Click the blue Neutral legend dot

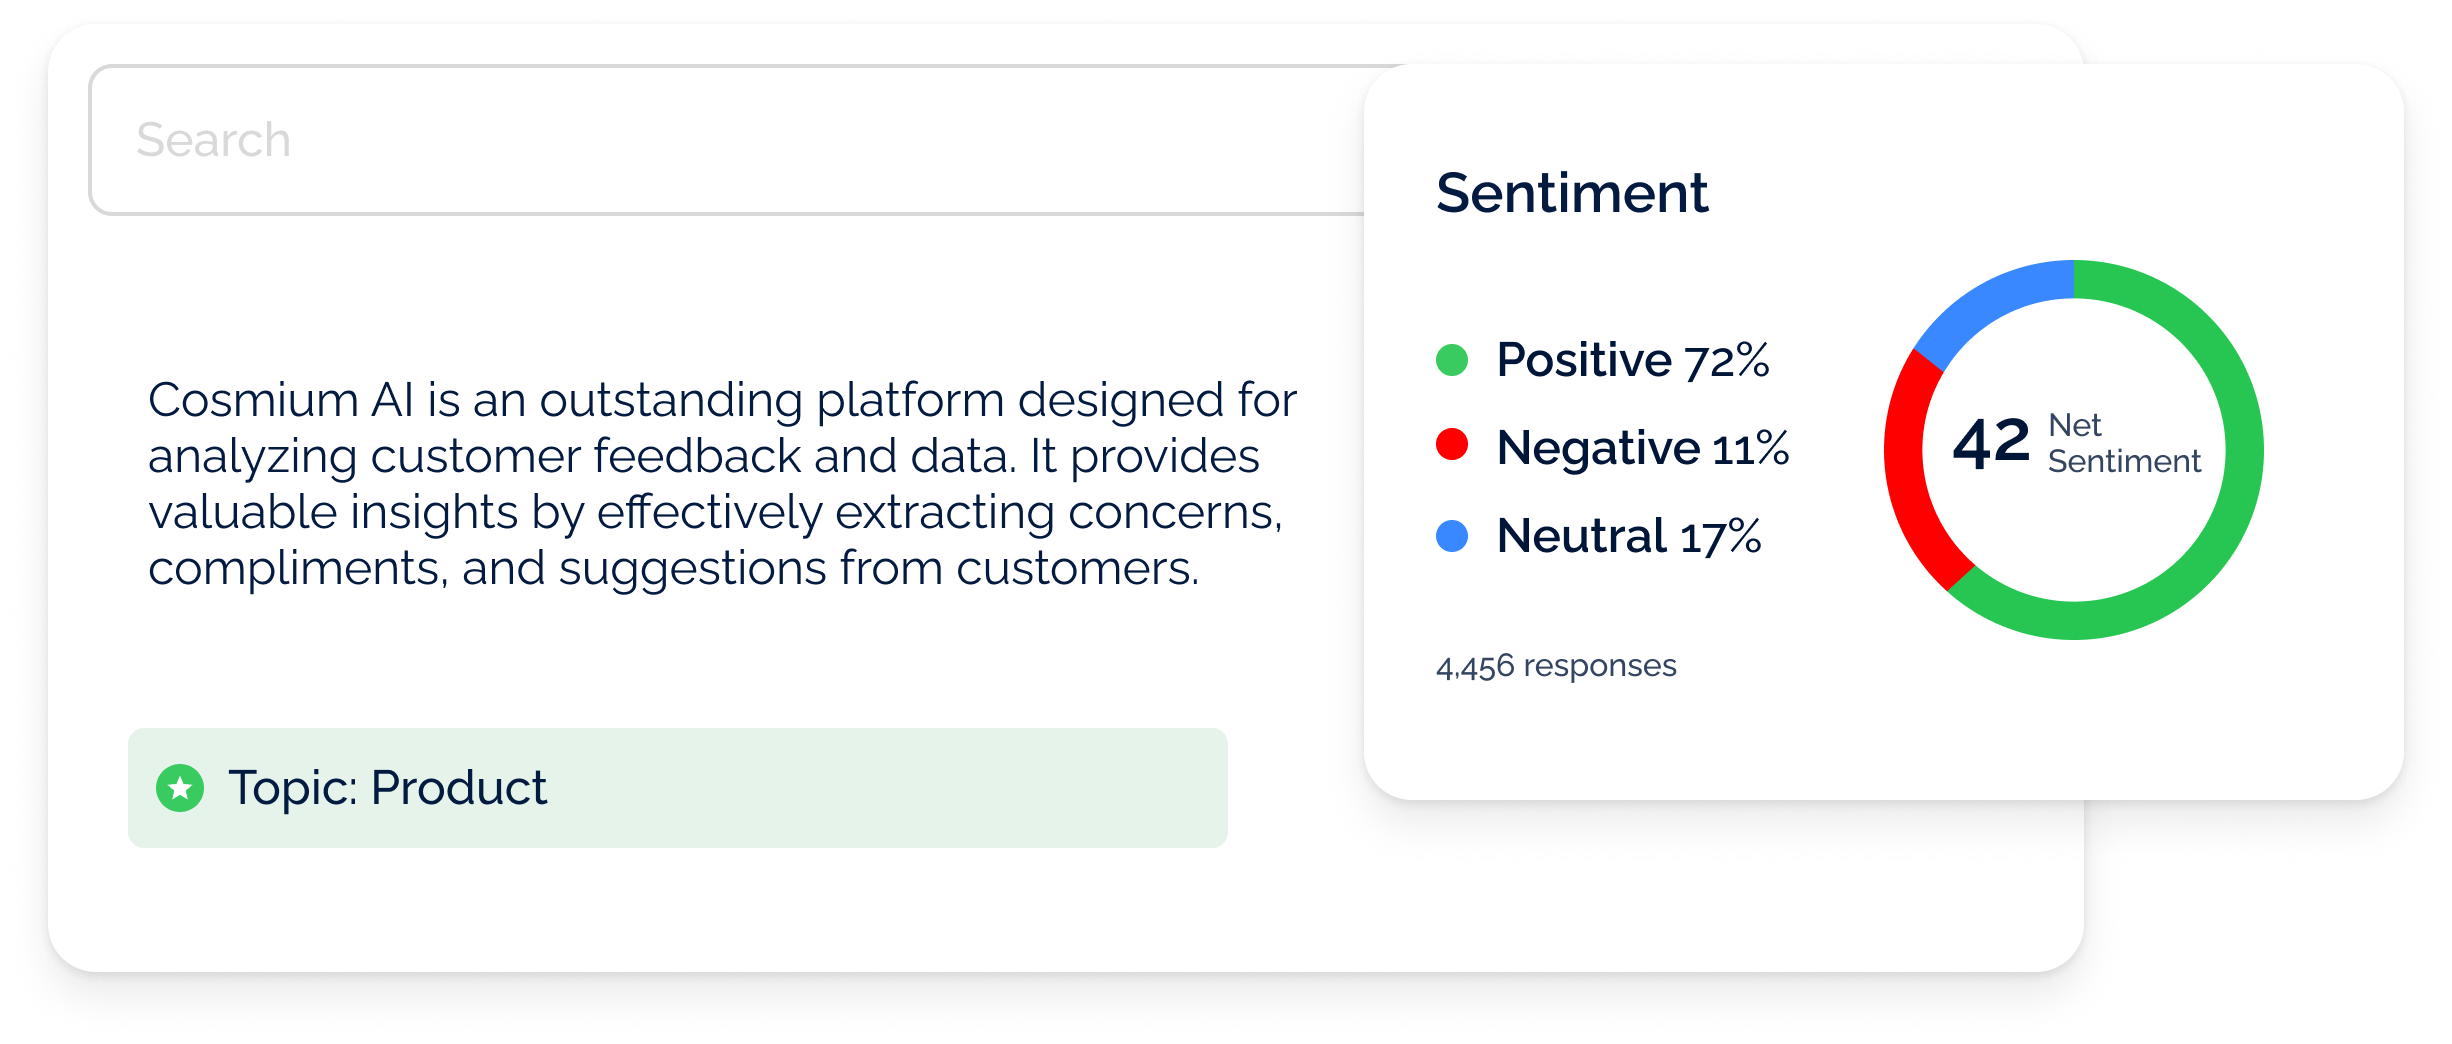click(1452, 536)
